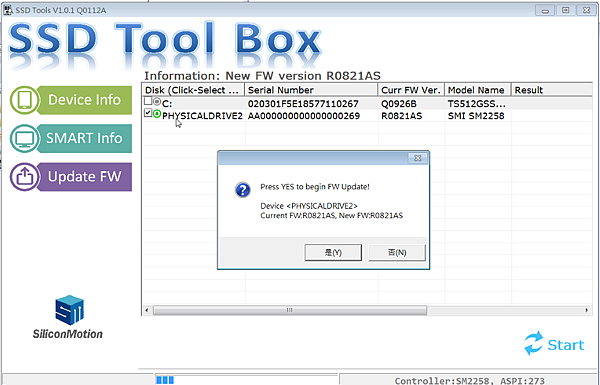Click R0821AS firmware cell in PHYSICALDRIVE2 row
This screenshot has width=600, height=385.
point(401,116)
